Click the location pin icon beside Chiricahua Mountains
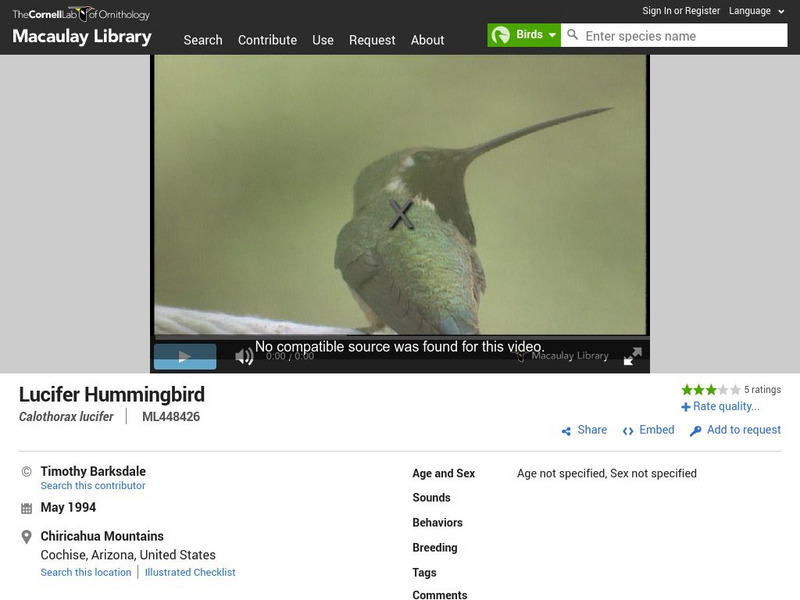Viewport: 800px width, 600px height. pos(27,536)
